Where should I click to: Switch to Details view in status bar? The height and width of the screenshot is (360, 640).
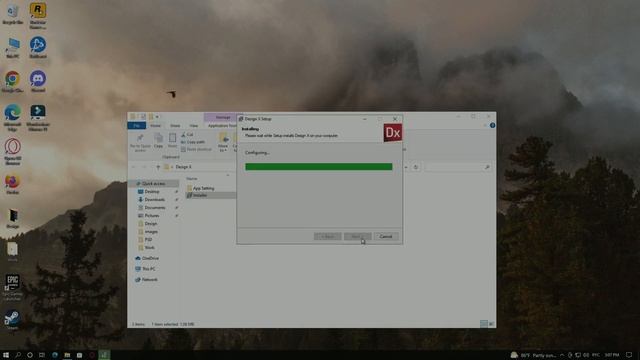pos(484,324)
